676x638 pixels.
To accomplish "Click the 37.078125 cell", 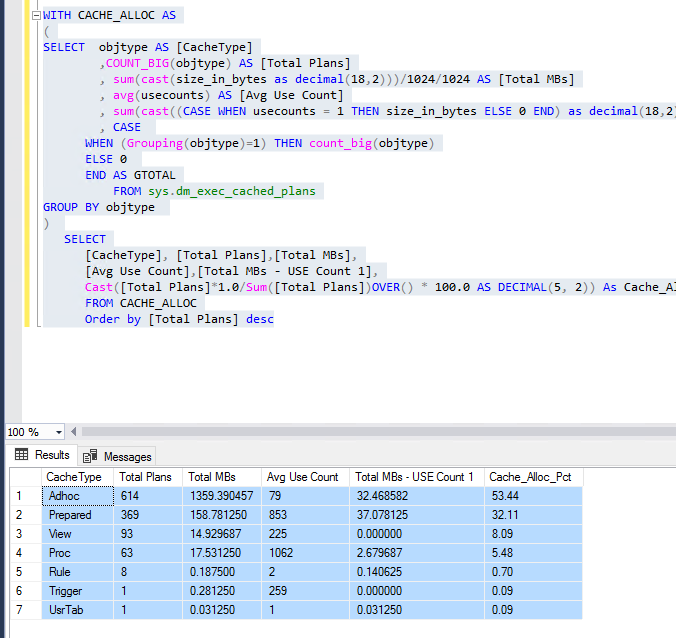I will (417, 515).
